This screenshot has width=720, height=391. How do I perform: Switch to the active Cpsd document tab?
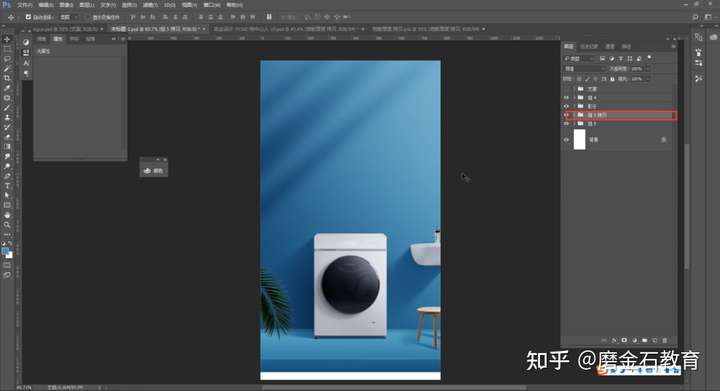tap(155, 29)
